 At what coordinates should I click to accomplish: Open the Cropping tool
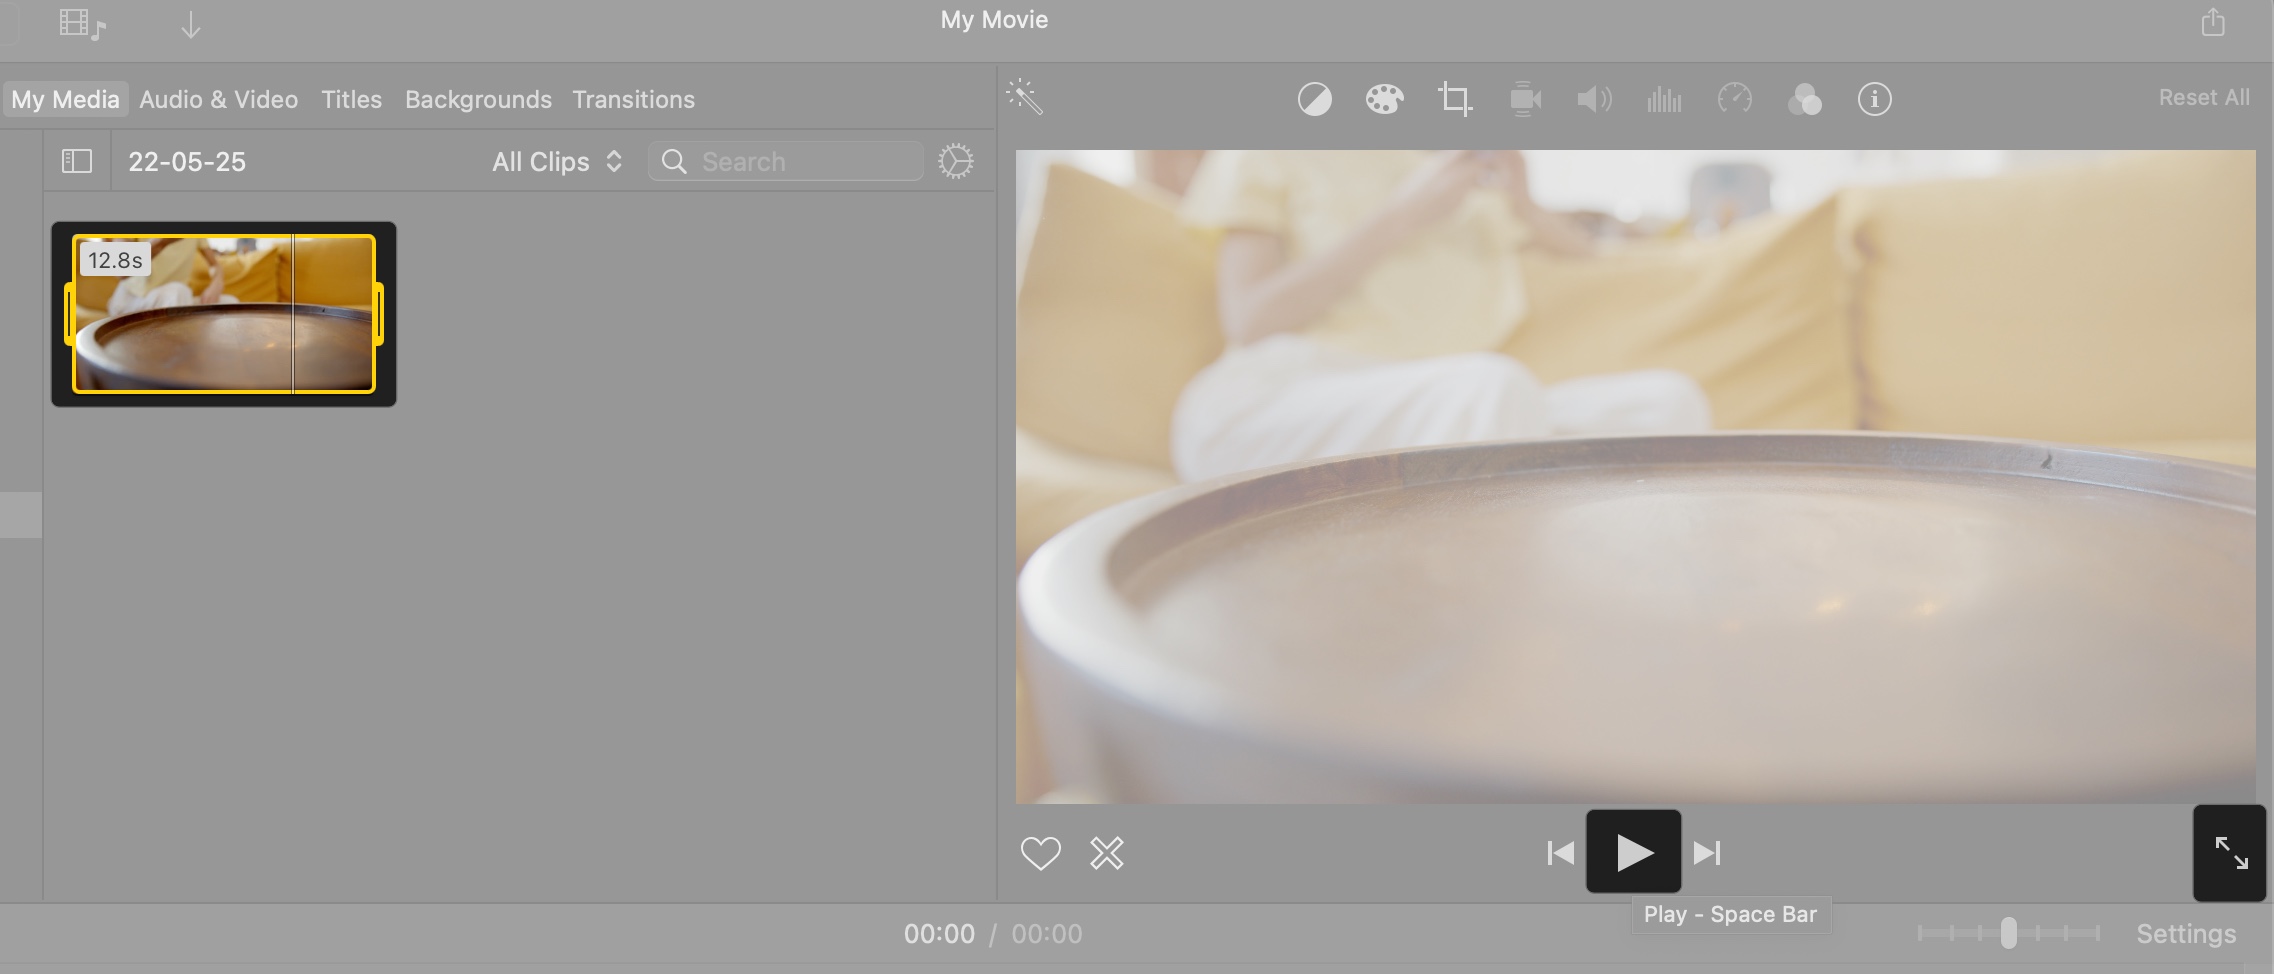pos(1452,99)
